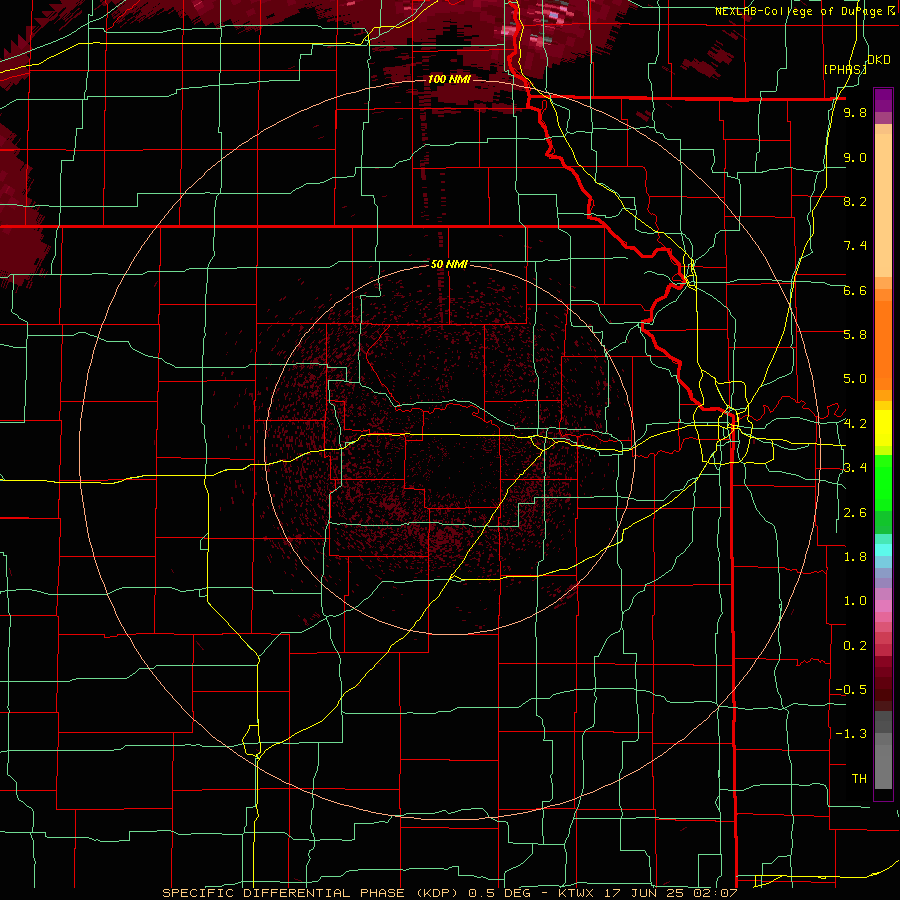
Task: Click the "-1.3" scale value
Action: 851,734
